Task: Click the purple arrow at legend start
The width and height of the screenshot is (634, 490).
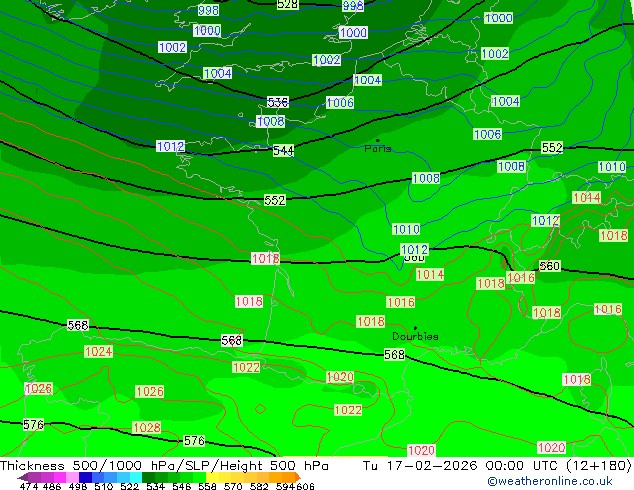Action: coord(23,477)
